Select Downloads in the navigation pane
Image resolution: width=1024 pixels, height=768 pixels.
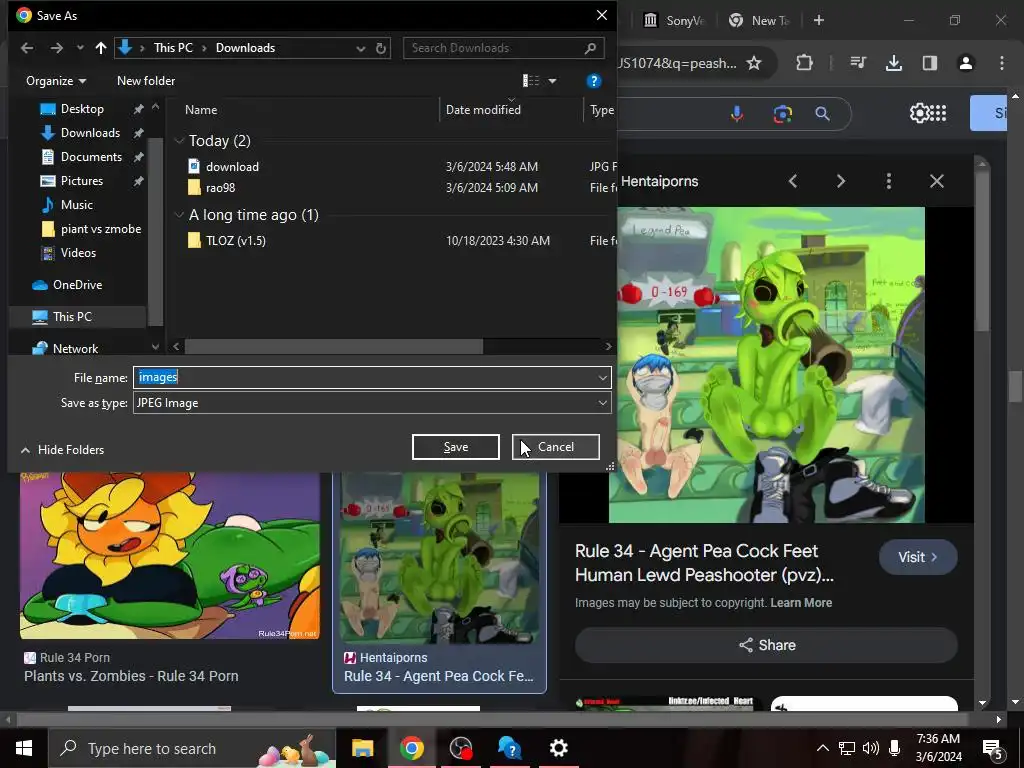[x=90, y=133]
